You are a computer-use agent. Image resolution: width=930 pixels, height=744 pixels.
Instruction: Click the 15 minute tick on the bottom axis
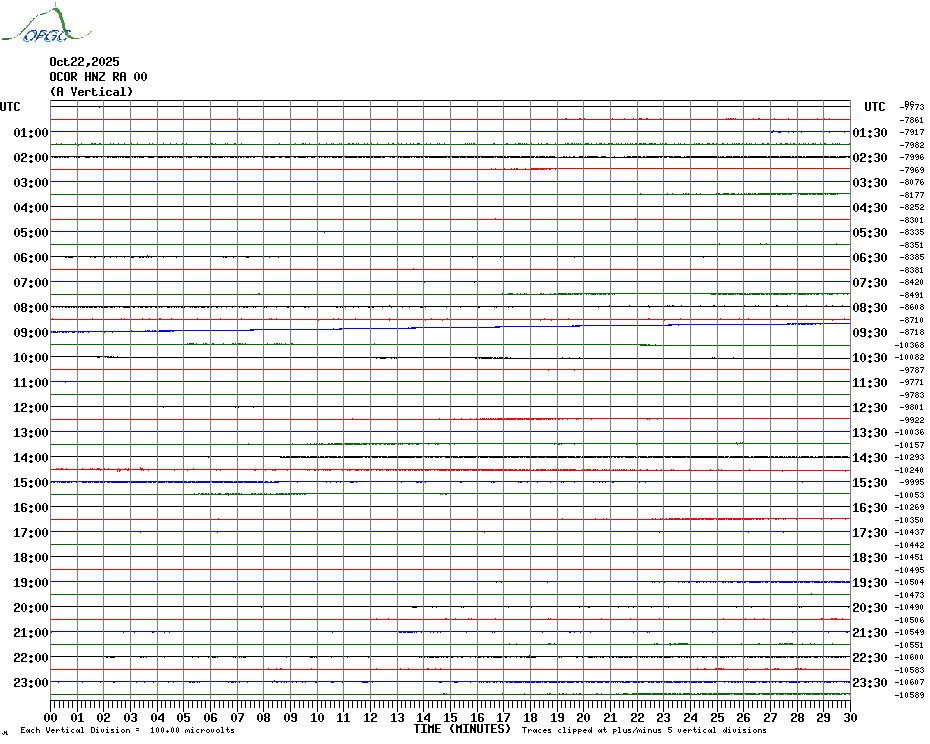pos(450,717)
